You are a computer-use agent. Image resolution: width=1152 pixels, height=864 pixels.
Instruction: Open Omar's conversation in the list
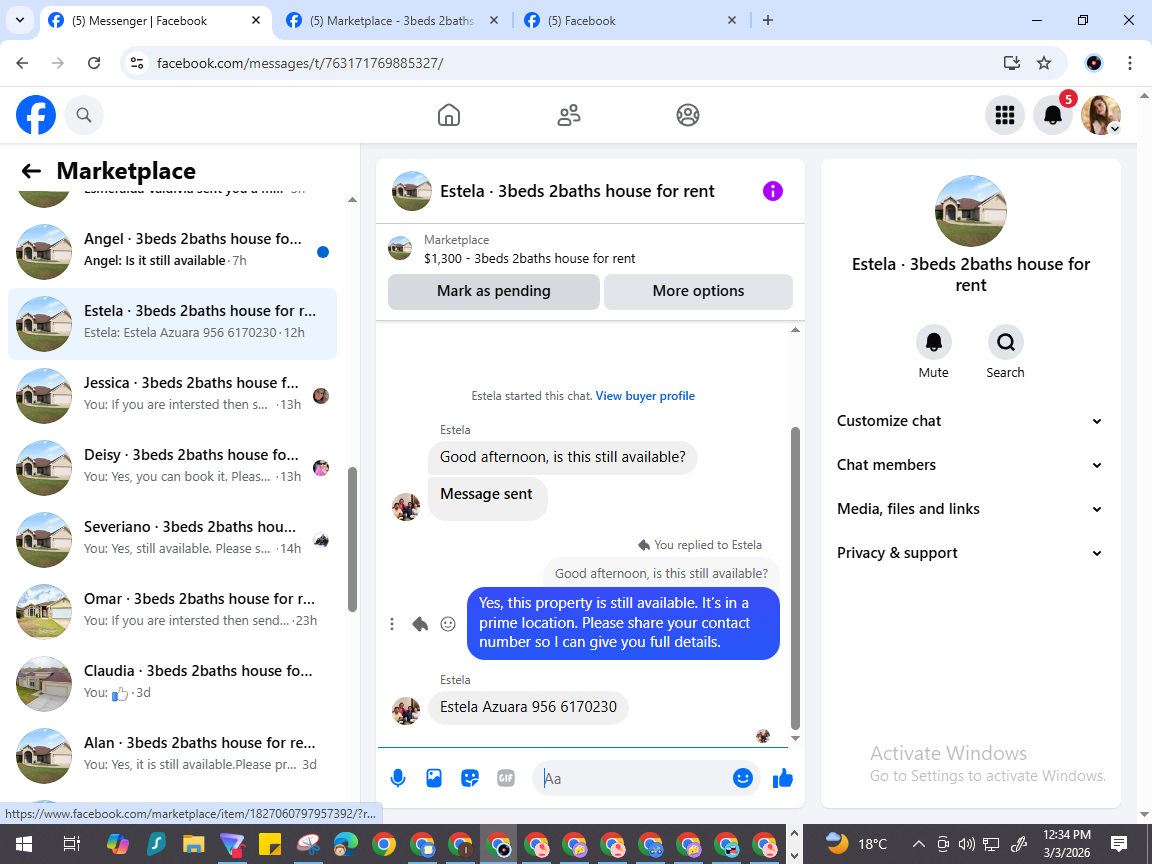pyautogui.click(x=172, y=612)
